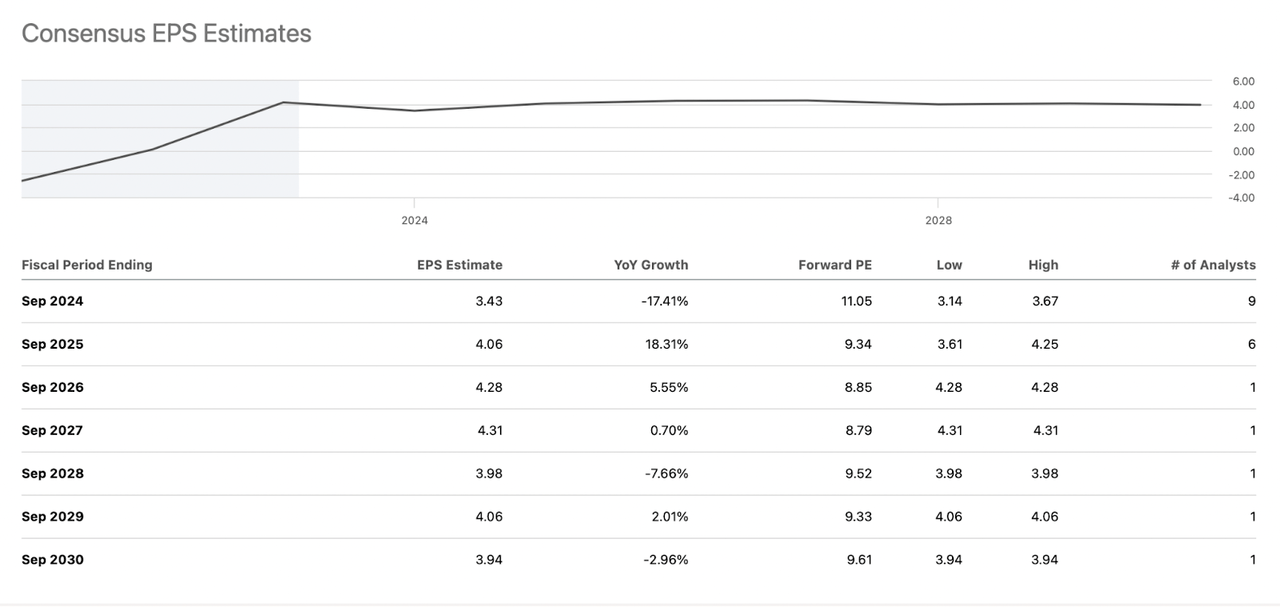
Task: Click the 2024 marker on chart axis
Action: click(414, 220)
